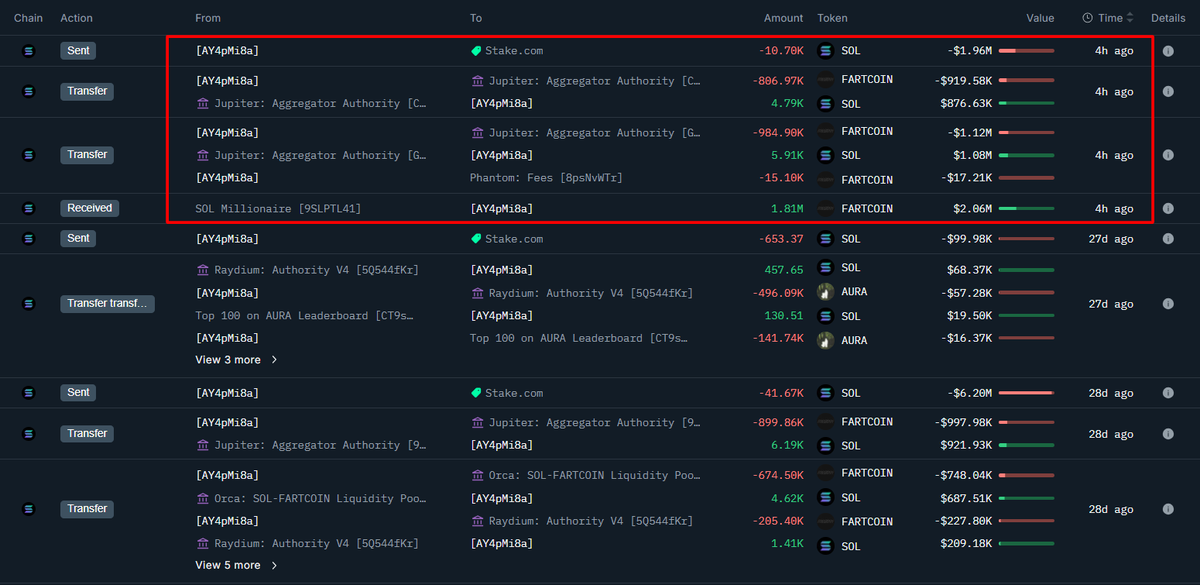Open Raydium: Authority V4 sender next to 457.65
Screen dimensions: 1200x585
314,270
